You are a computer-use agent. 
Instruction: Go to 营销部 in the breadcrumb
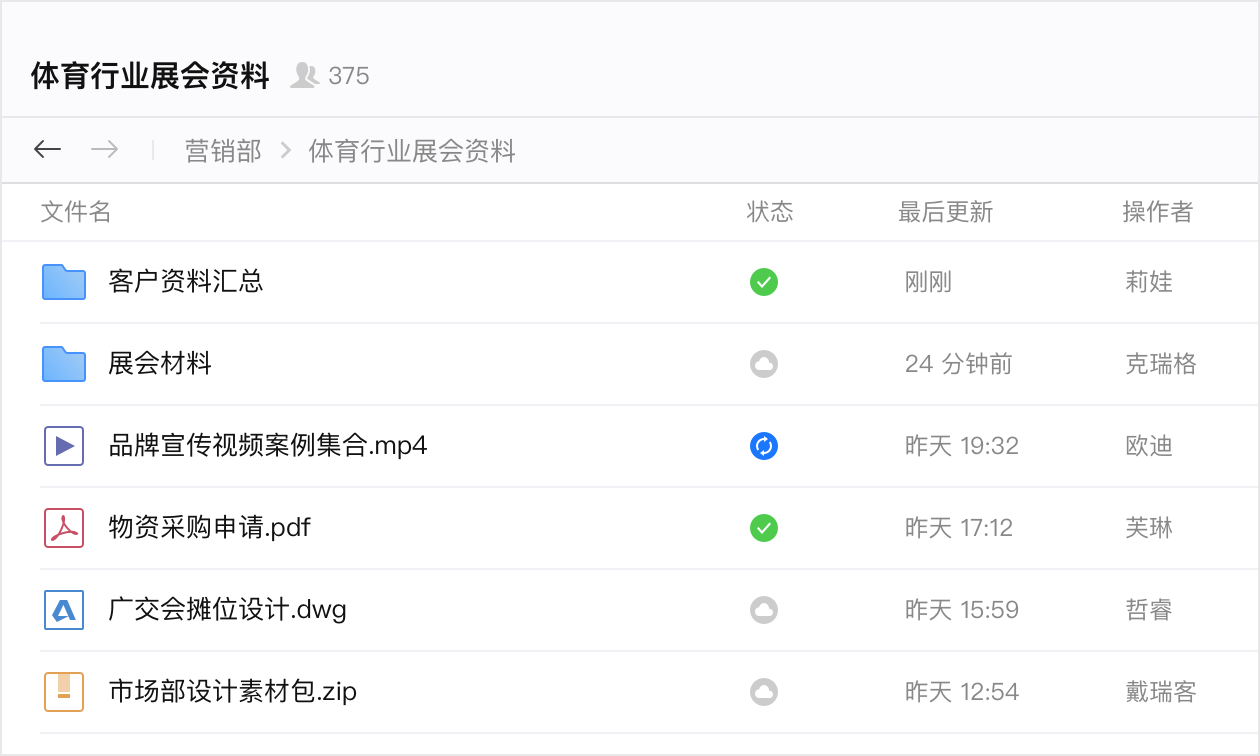pos(223,151)
